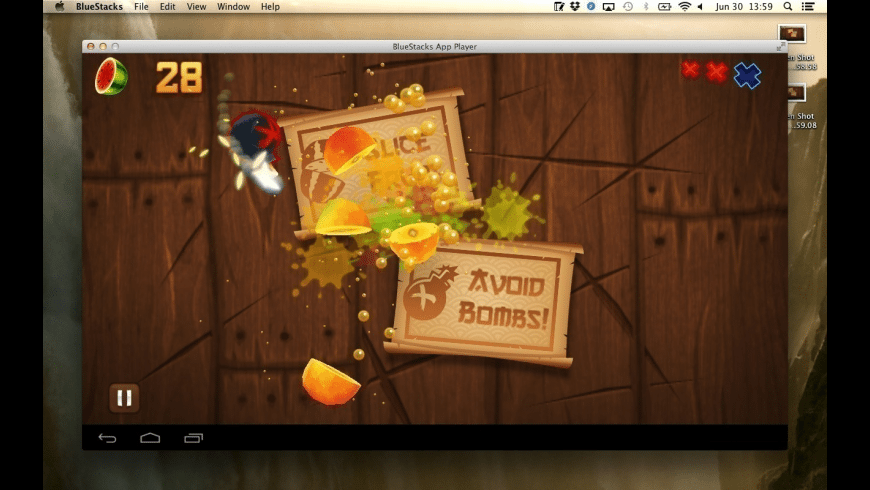The width and height of the screenshot is (870, 490).
Task: Pause the Fruit Ninja game
Action: [124, 397]
